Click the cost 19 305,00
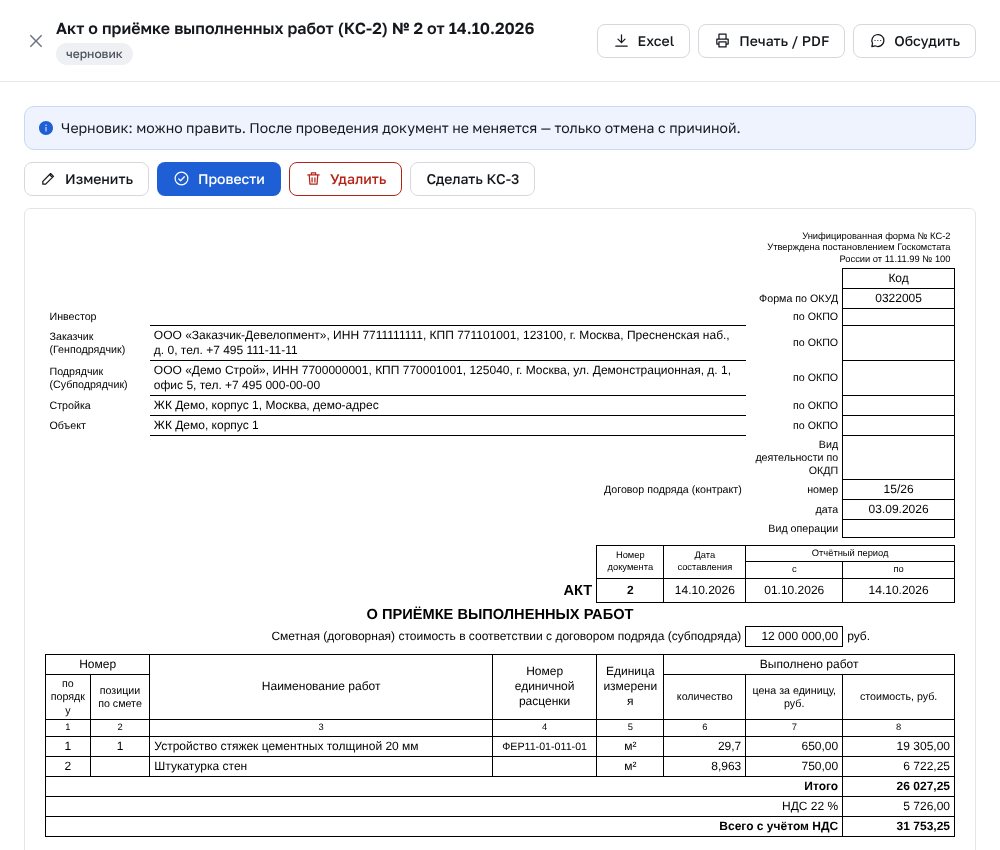This screenshot has width=1000, height=850. click(x=898, y=746)
